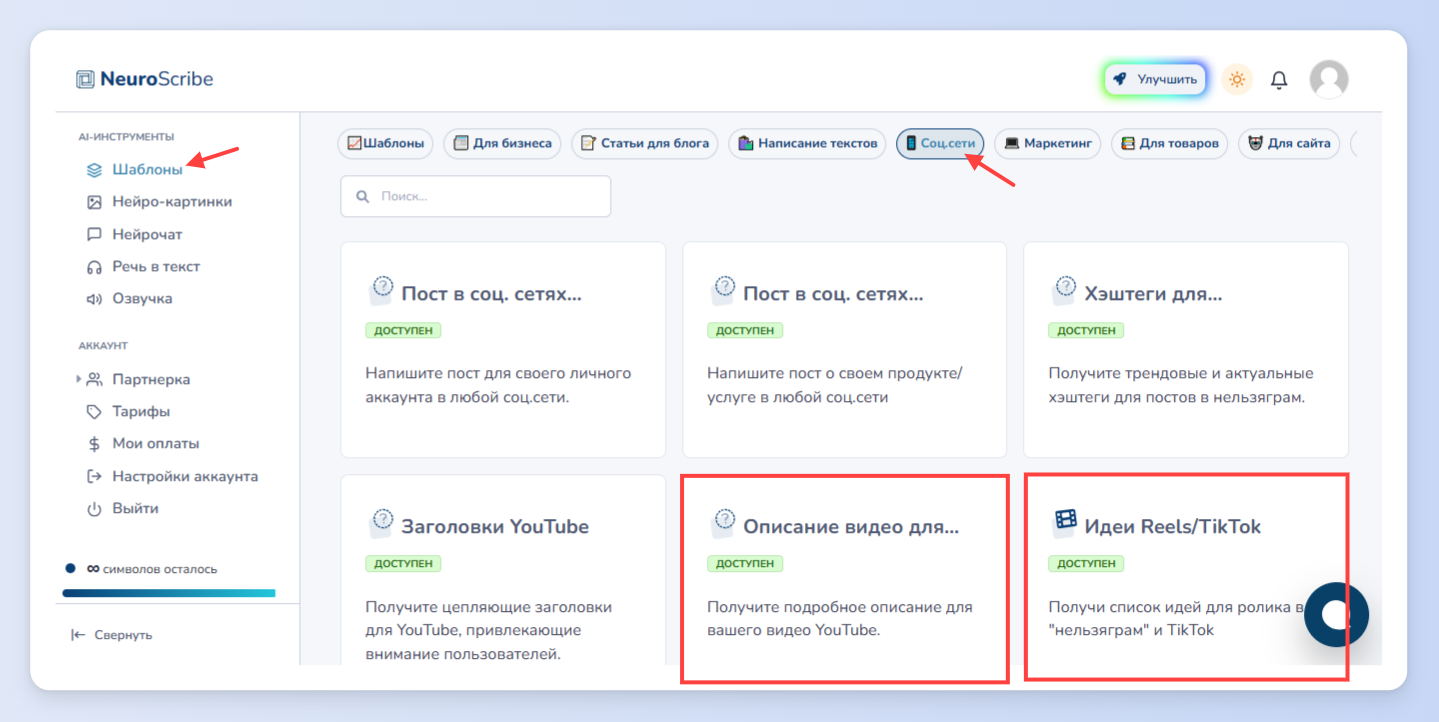Open the user avatar menu
This screenshot has height=722, width=1439.
tap(1329, 79)
